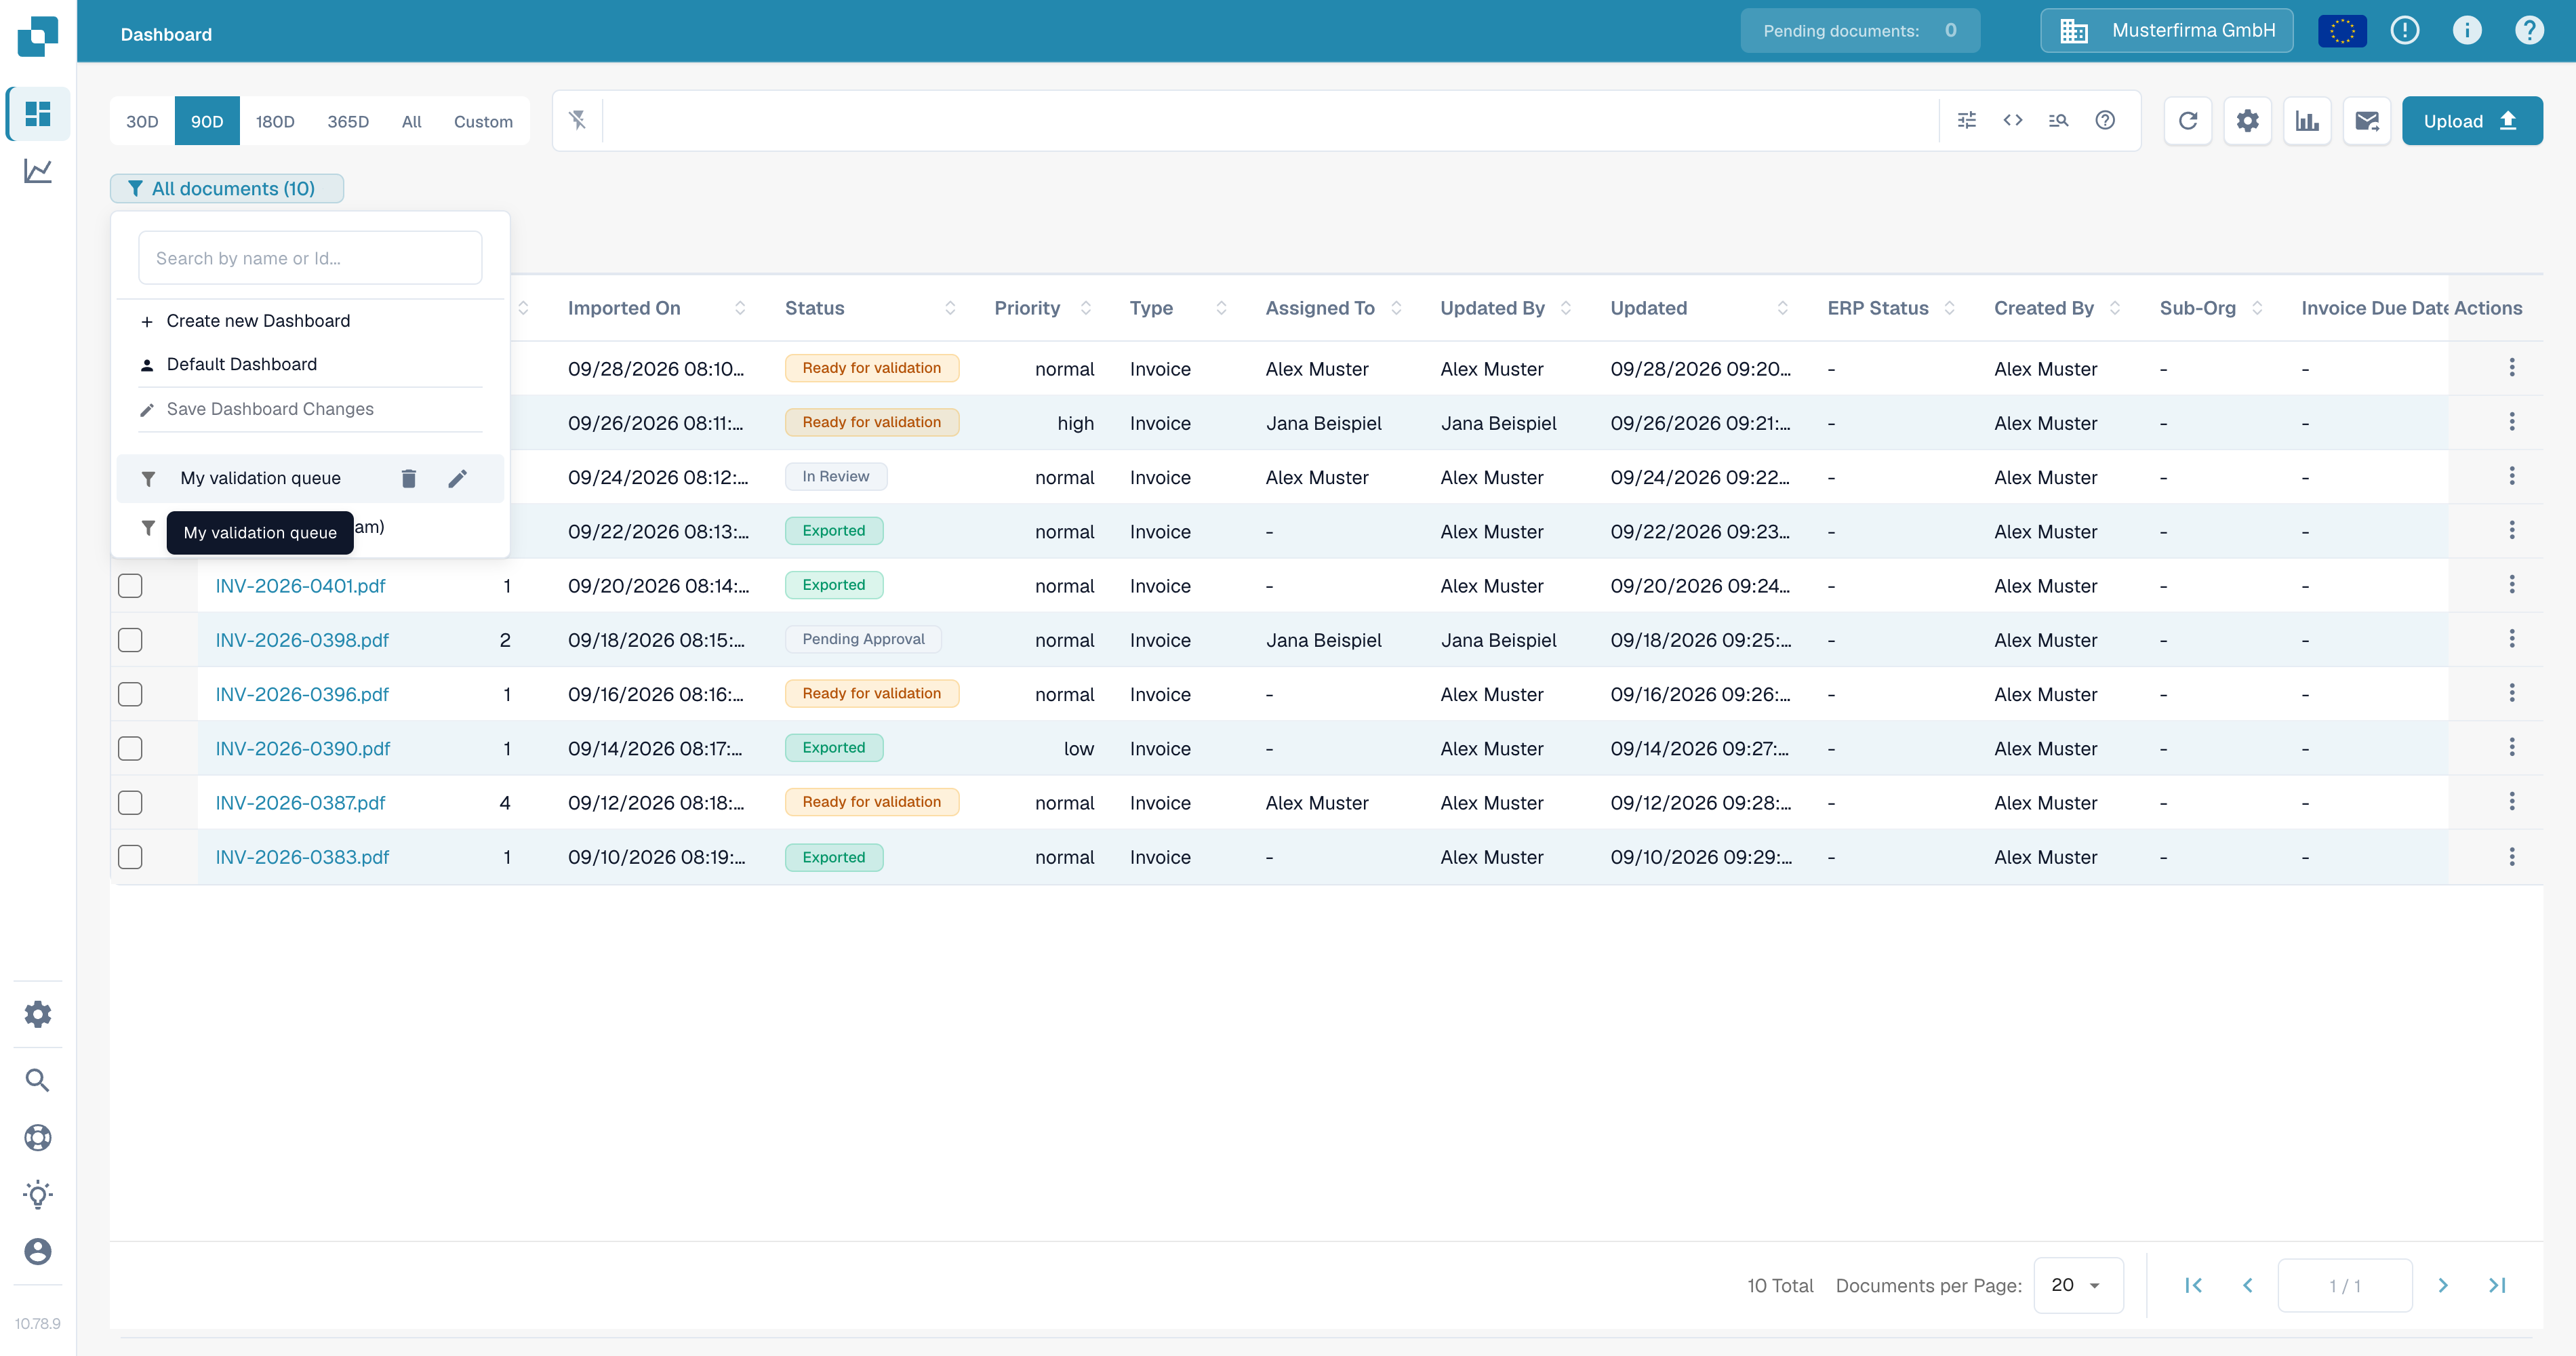The height and width of the screenshot is (1356, 2576).
Task: Check the box next to INV-2026-0383.pdf
Action: (x=130, y=857)
